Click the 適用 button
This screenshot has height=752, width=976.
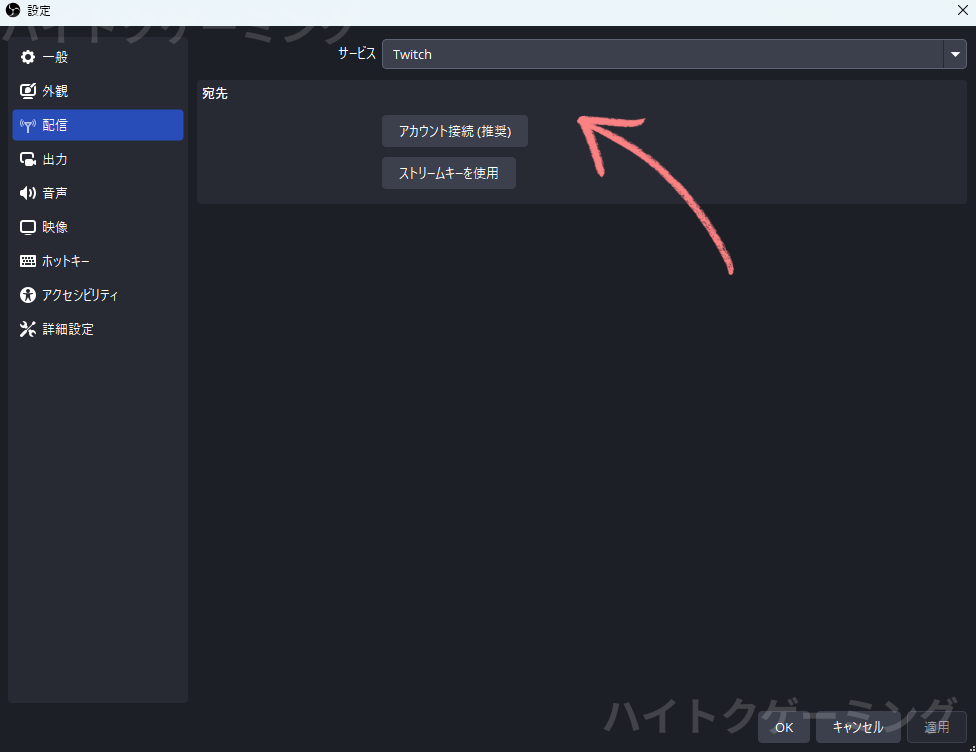pos(937,727)
